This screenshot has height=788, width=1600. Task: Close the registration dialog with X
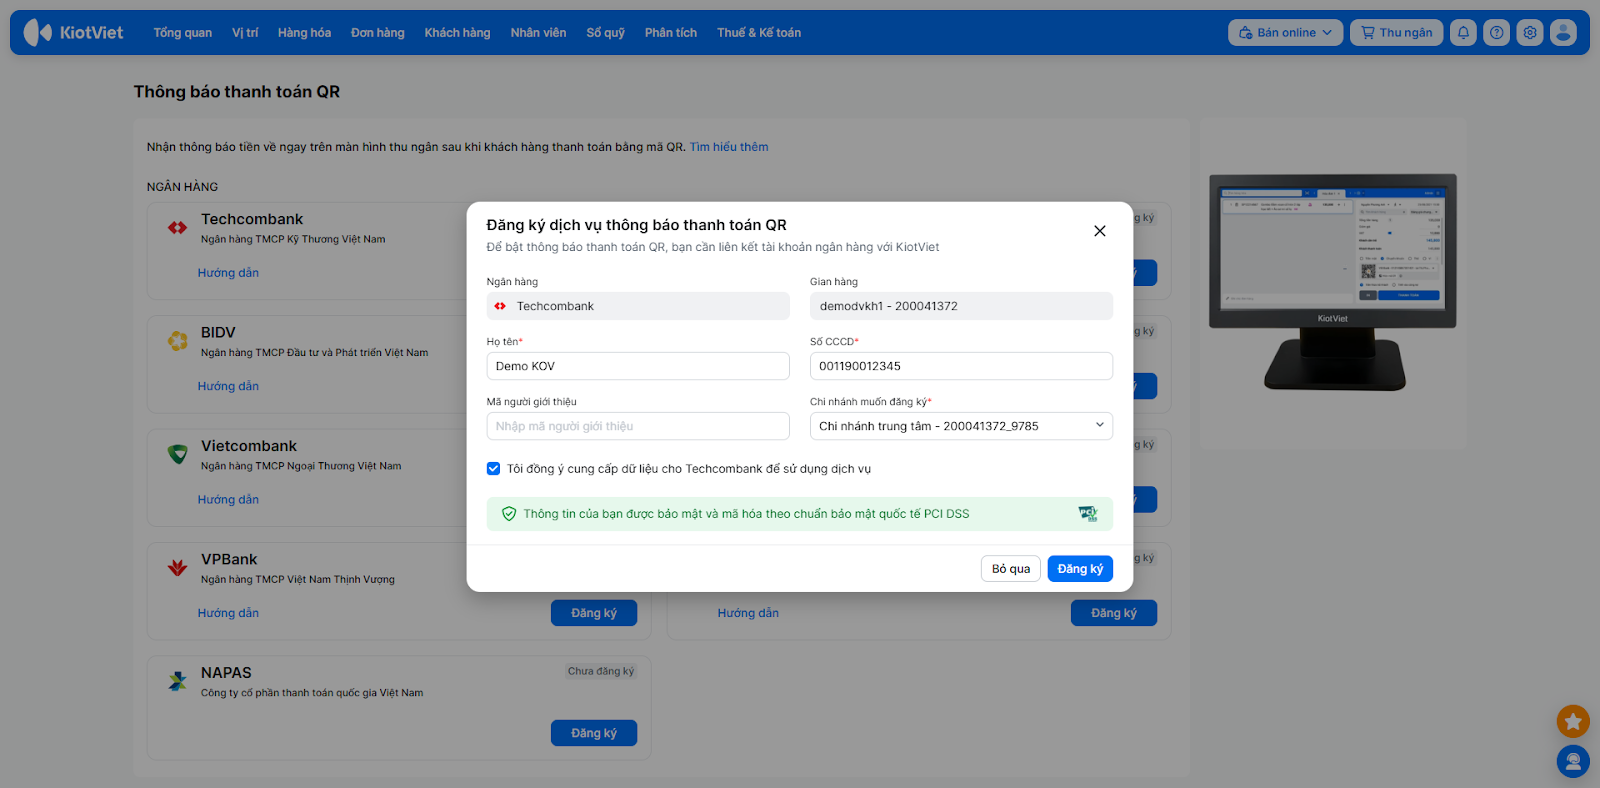tap(1099, 231)
